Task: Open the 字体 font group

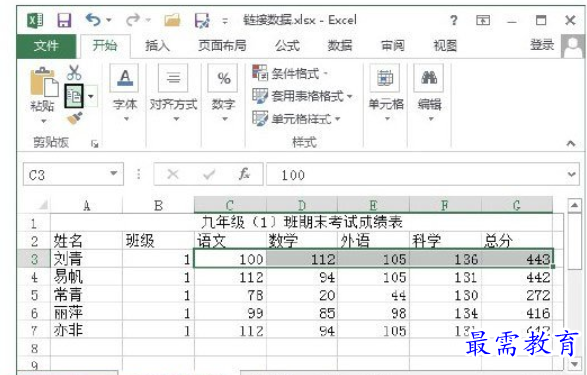Action: point(125,93)
